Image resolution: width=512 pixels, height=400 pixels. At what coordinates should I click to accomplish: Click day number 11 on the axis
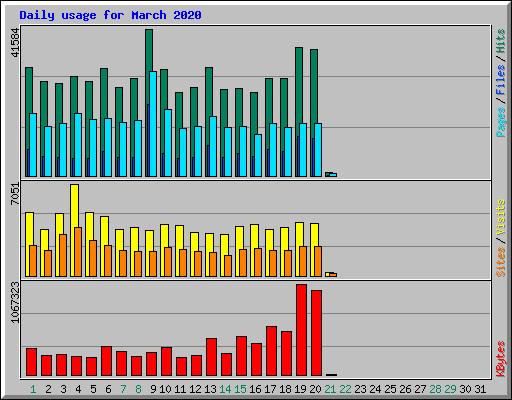180,389
